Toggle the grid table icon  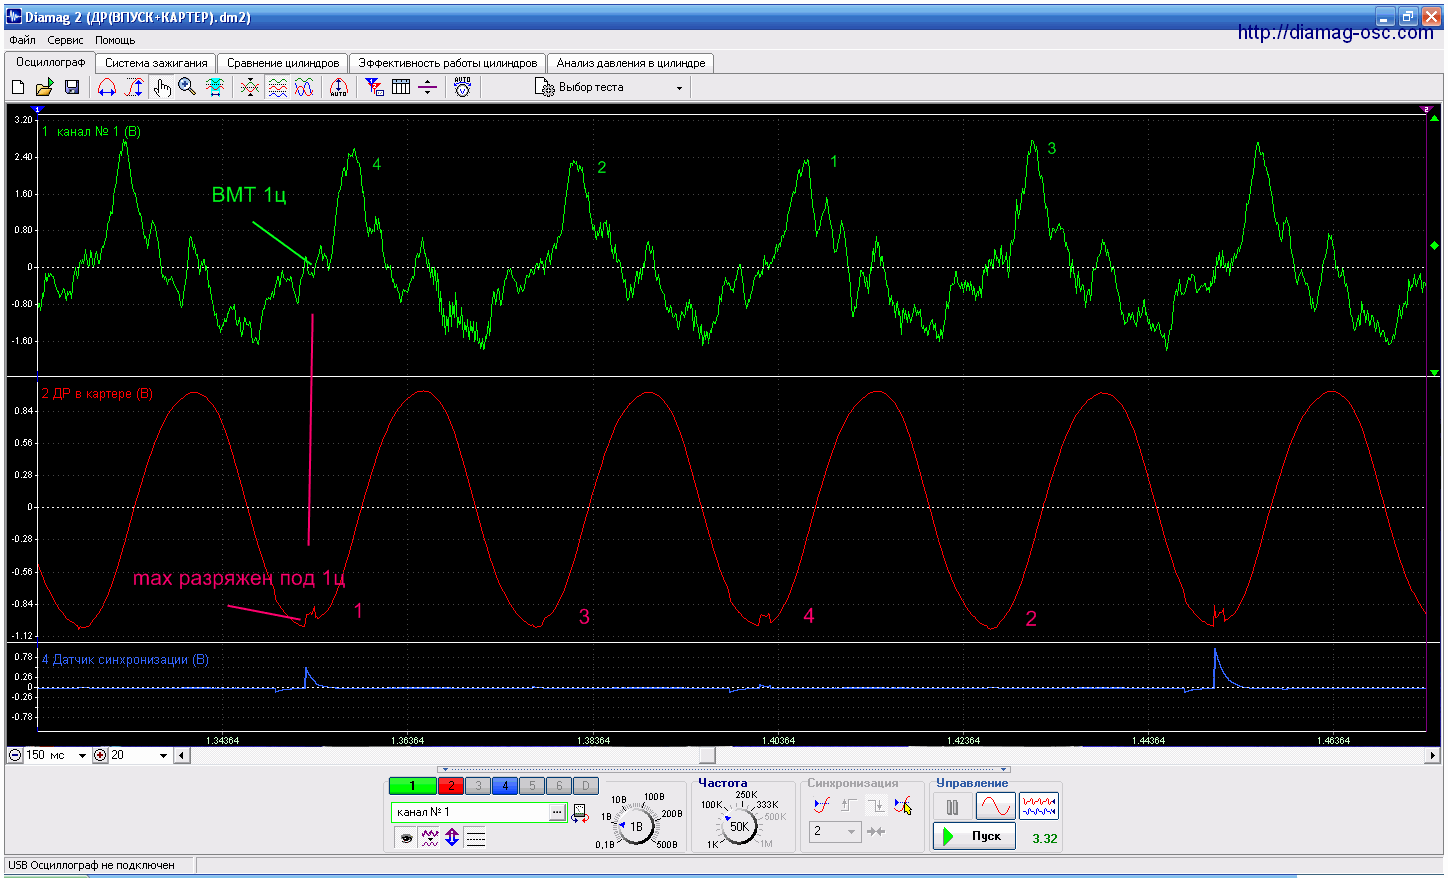[x=401, y=88]
